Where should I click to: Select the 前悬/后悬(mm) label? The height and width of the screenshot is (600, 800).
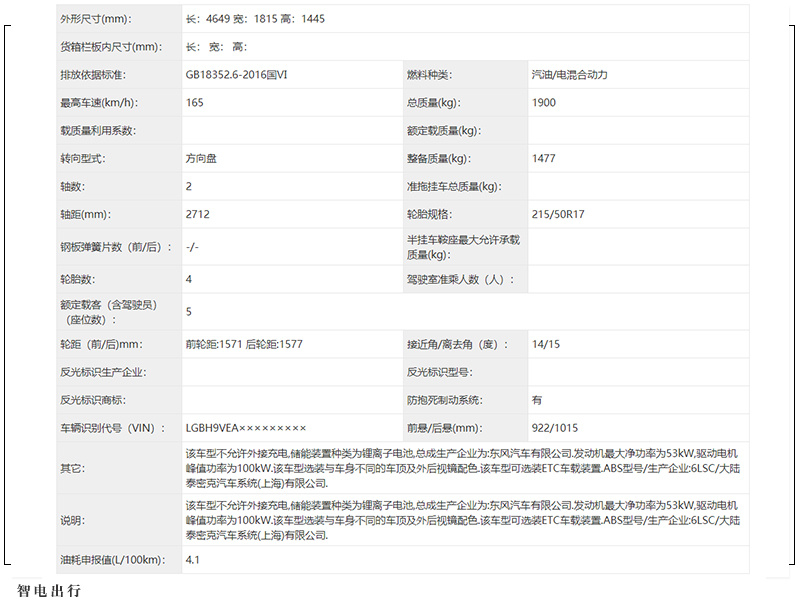coord(444,428)
